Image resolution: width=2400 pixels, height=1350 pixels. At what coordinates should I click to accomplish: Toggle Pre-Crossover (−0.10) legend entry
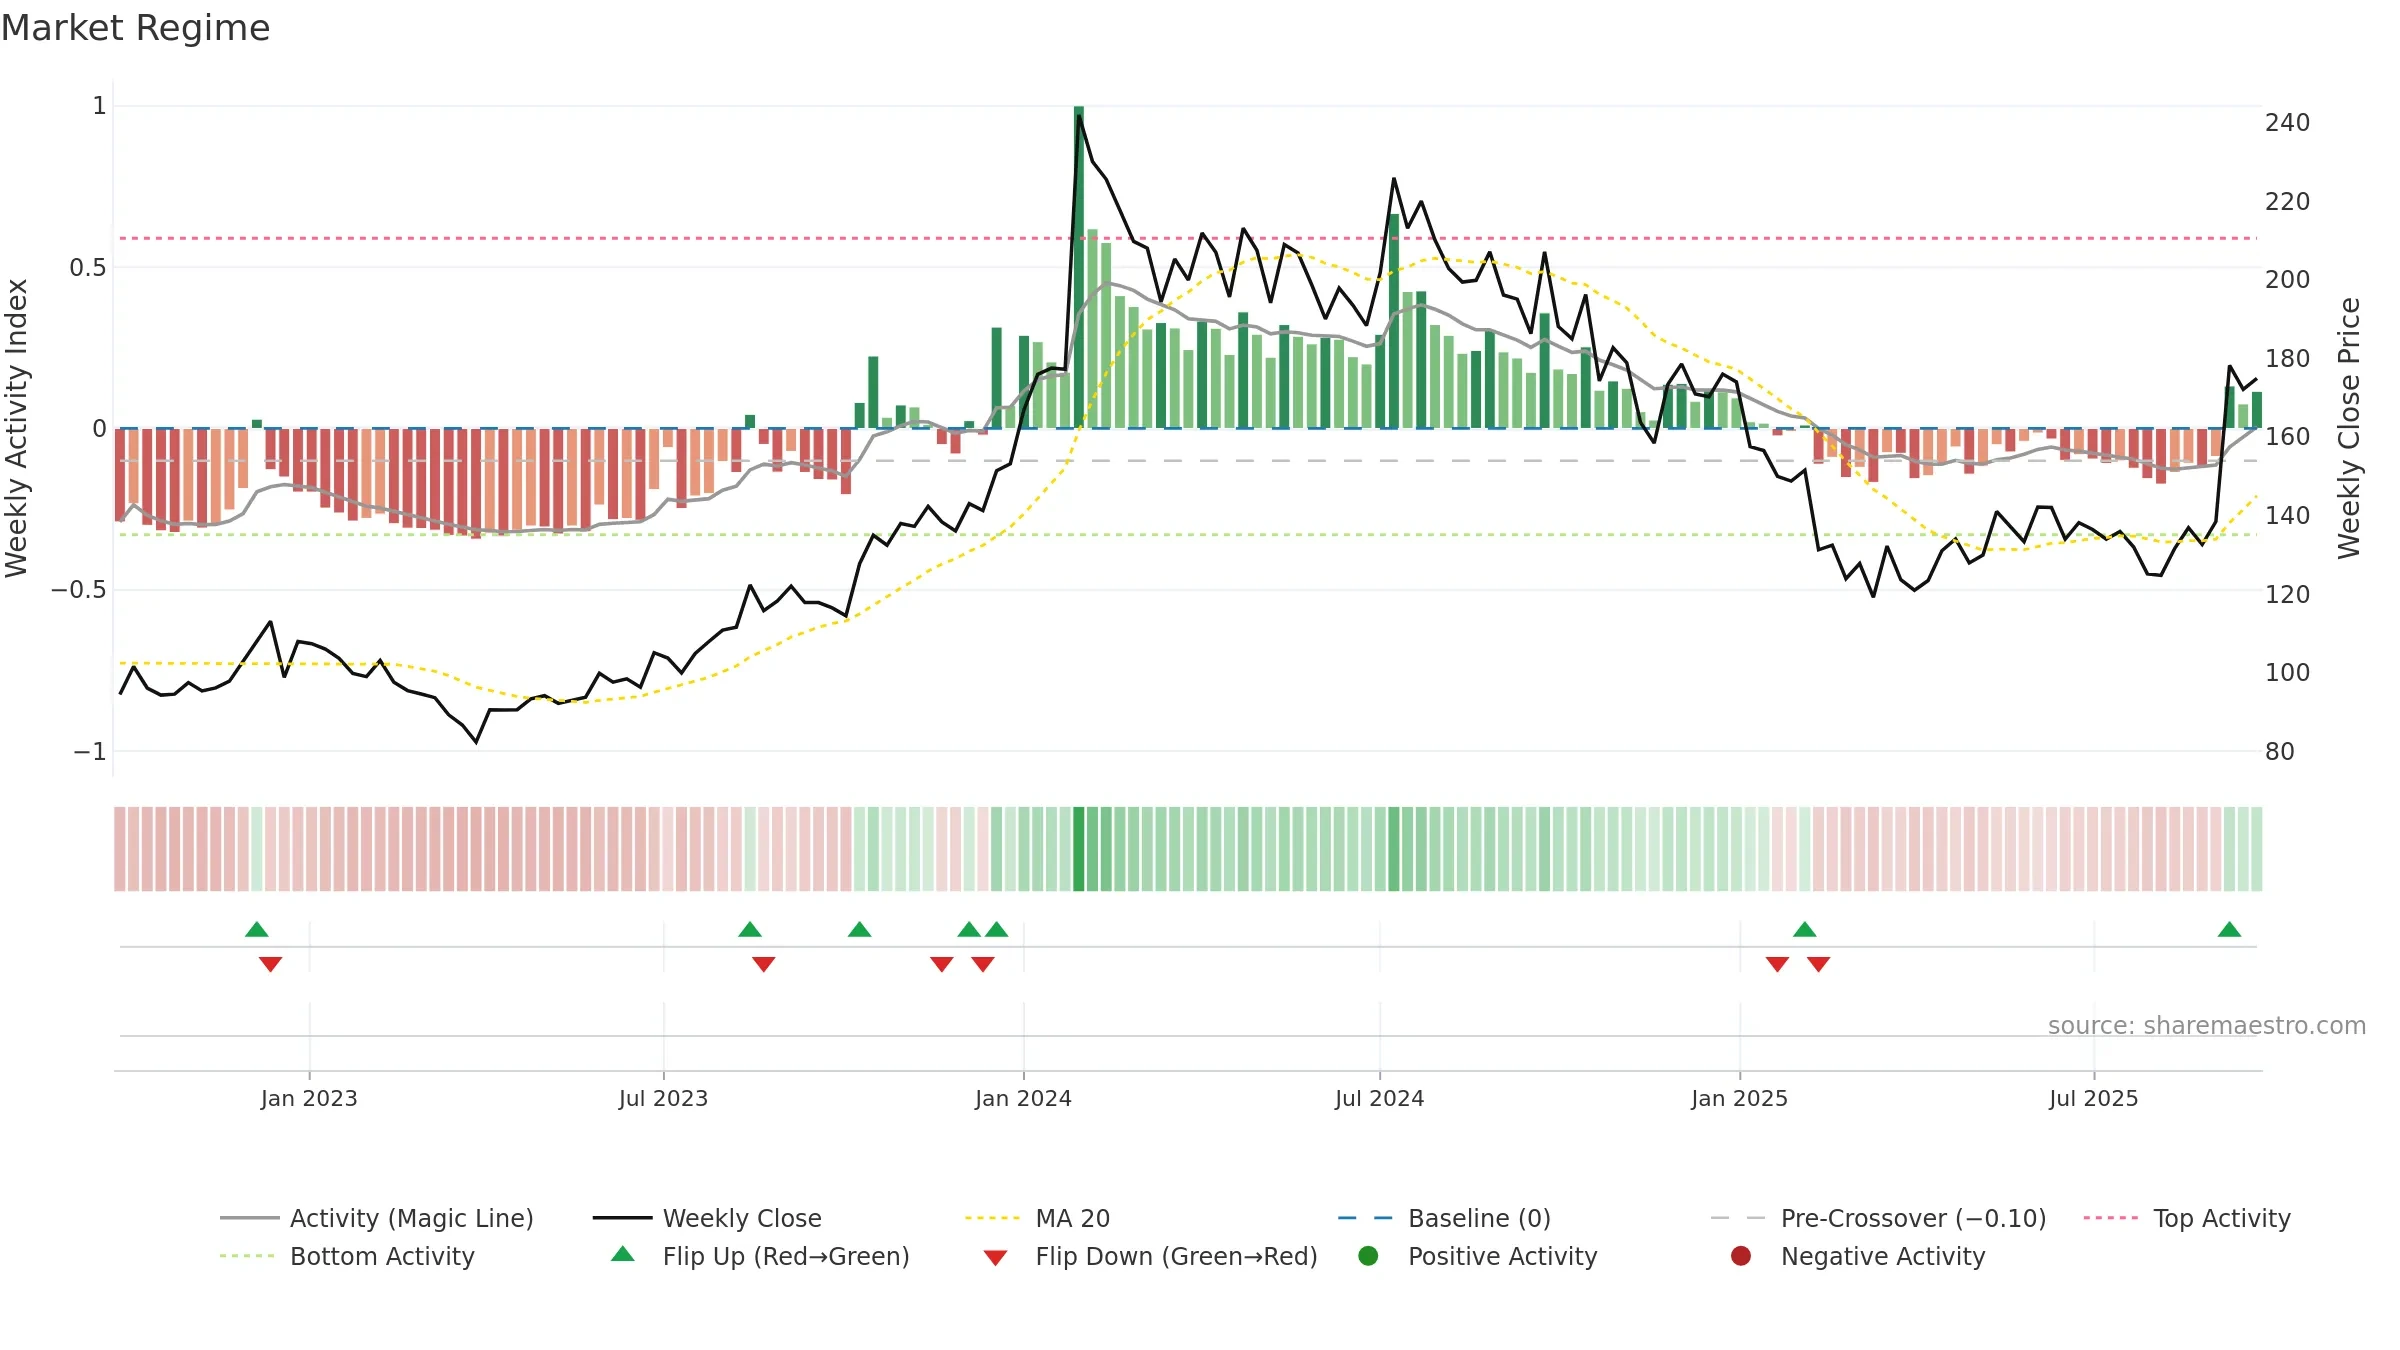(x=1878, y=1218)
